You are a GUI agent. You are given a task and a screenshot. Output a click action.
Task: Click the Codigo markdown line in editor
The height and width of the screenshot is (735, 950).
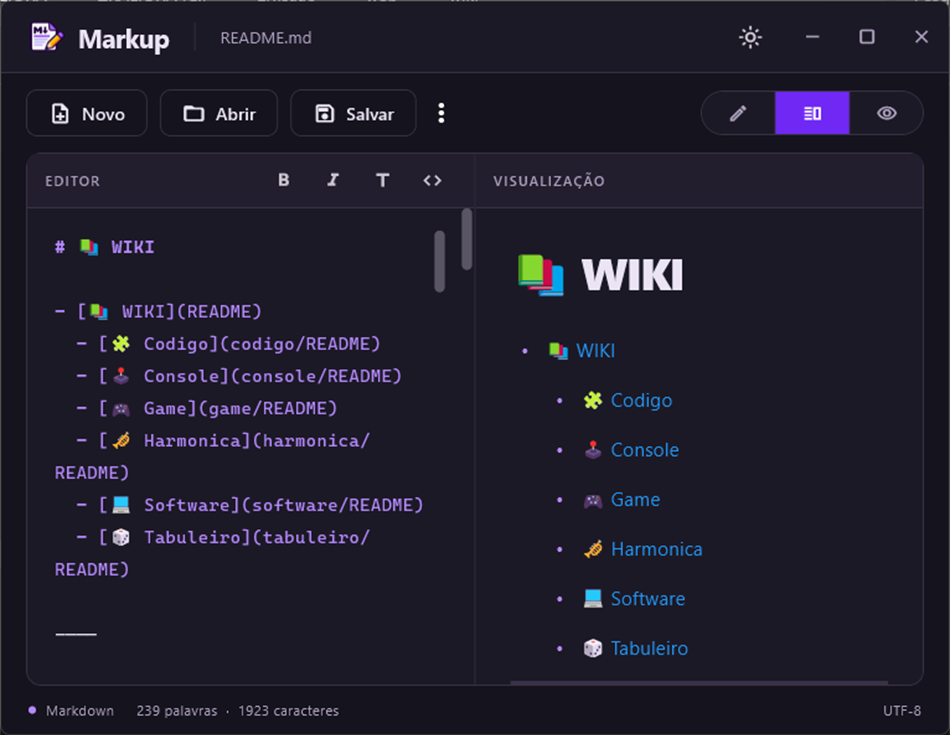(x=228, y=344)
